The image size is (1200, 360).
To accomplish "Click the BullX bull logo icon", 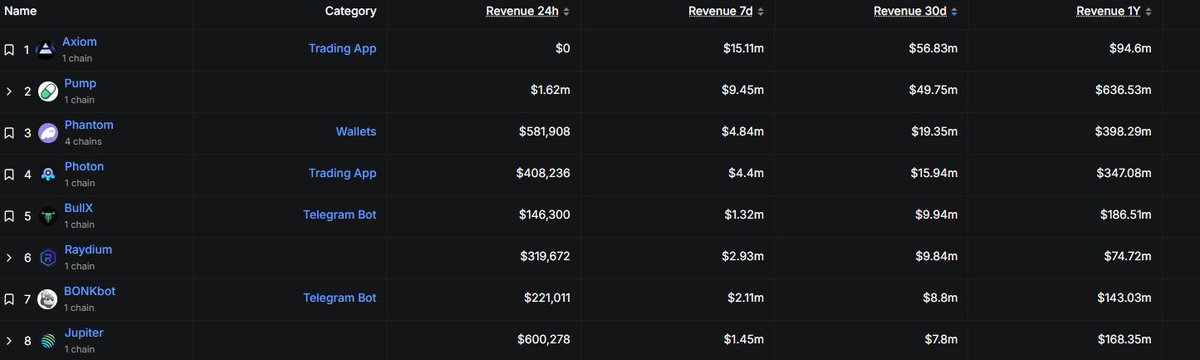I will click(x=47, y=216).
